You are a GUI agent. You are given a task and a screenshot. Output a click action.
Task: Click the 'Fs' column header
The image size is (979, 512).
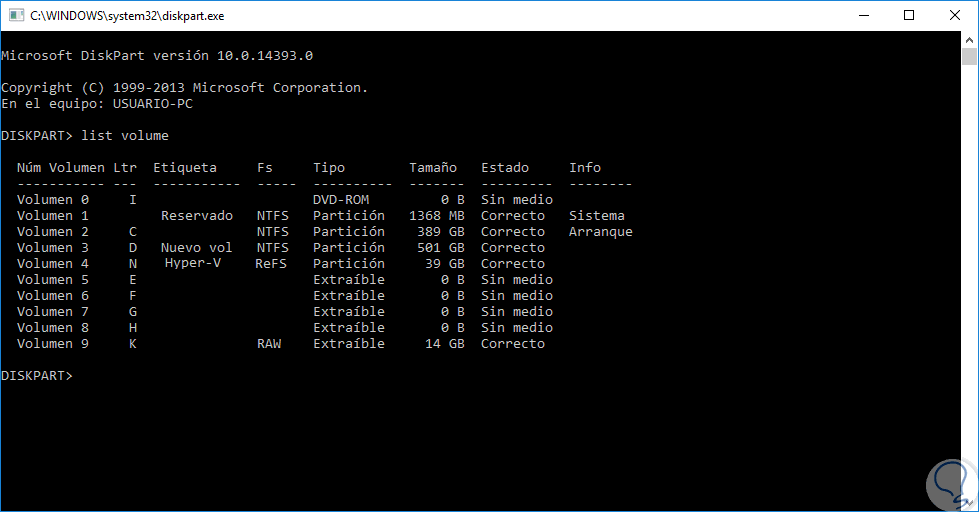tap(265, 167)
